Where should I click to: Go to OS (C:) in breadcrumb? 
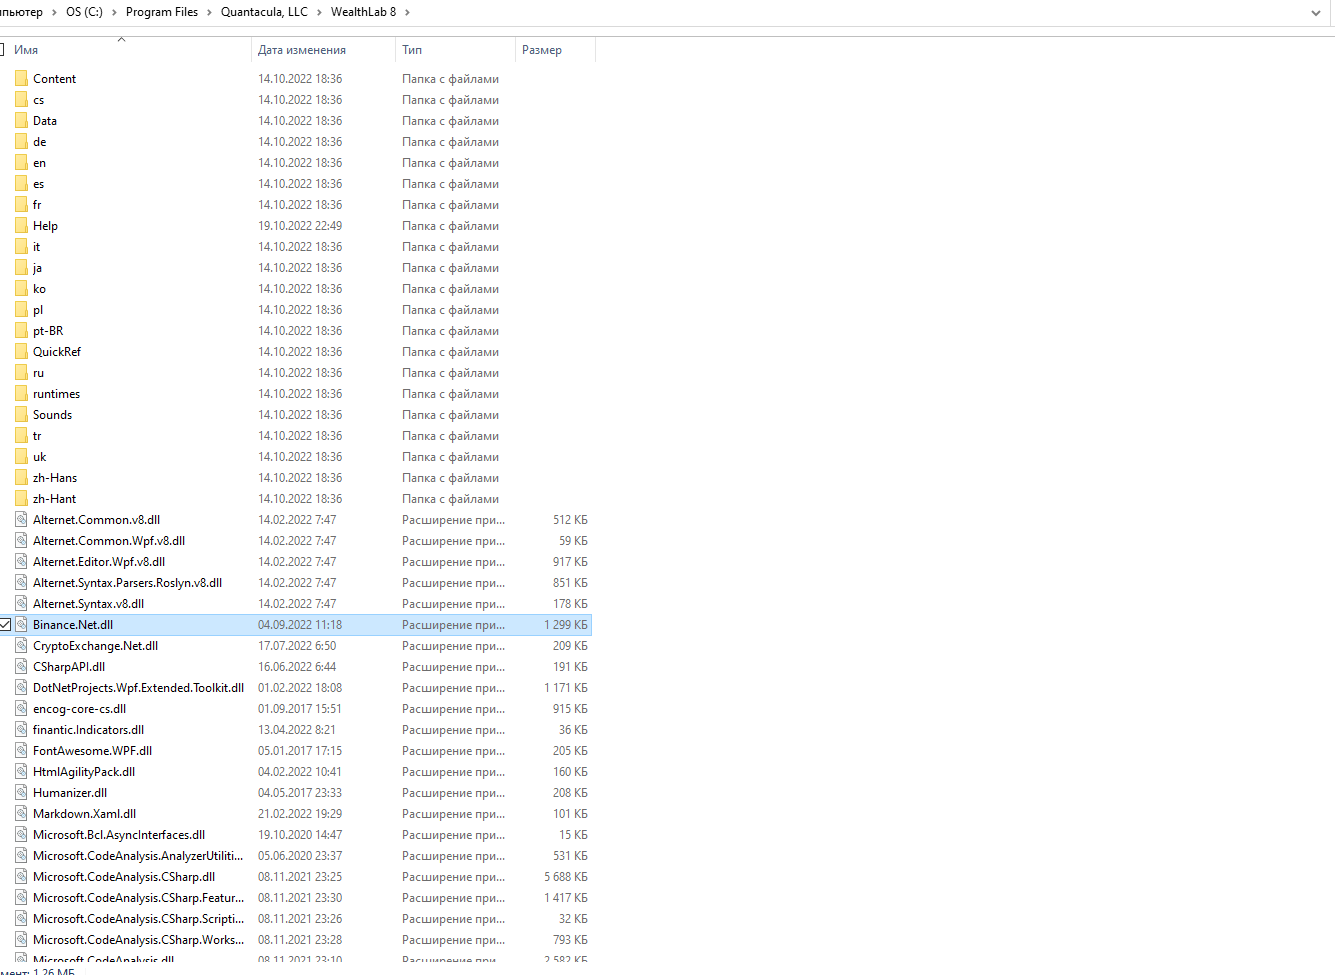coord(84,12)
